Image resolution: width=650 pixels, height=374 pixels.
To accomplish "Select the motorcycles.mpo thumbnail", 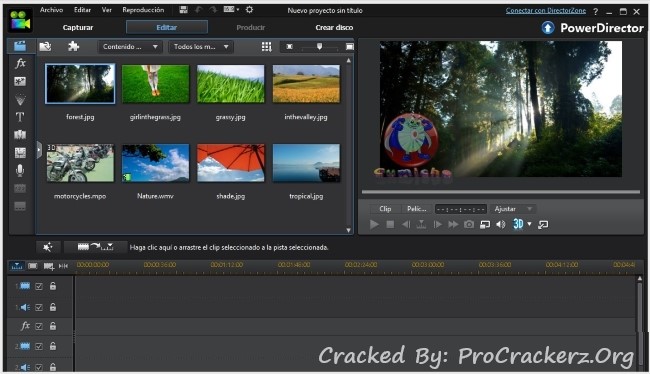I will (80, 163).
